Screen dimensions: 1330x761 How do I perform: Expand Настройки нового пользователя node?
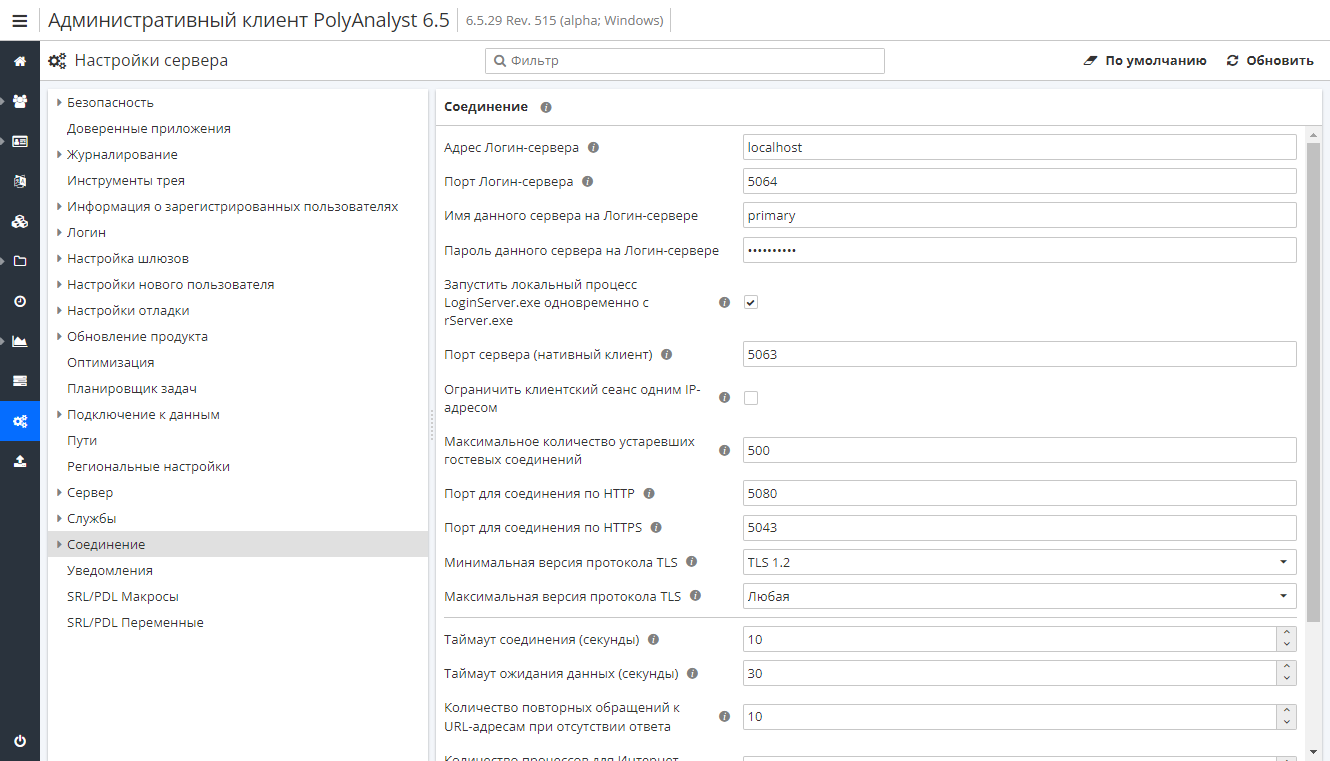[x=59, y=284]
